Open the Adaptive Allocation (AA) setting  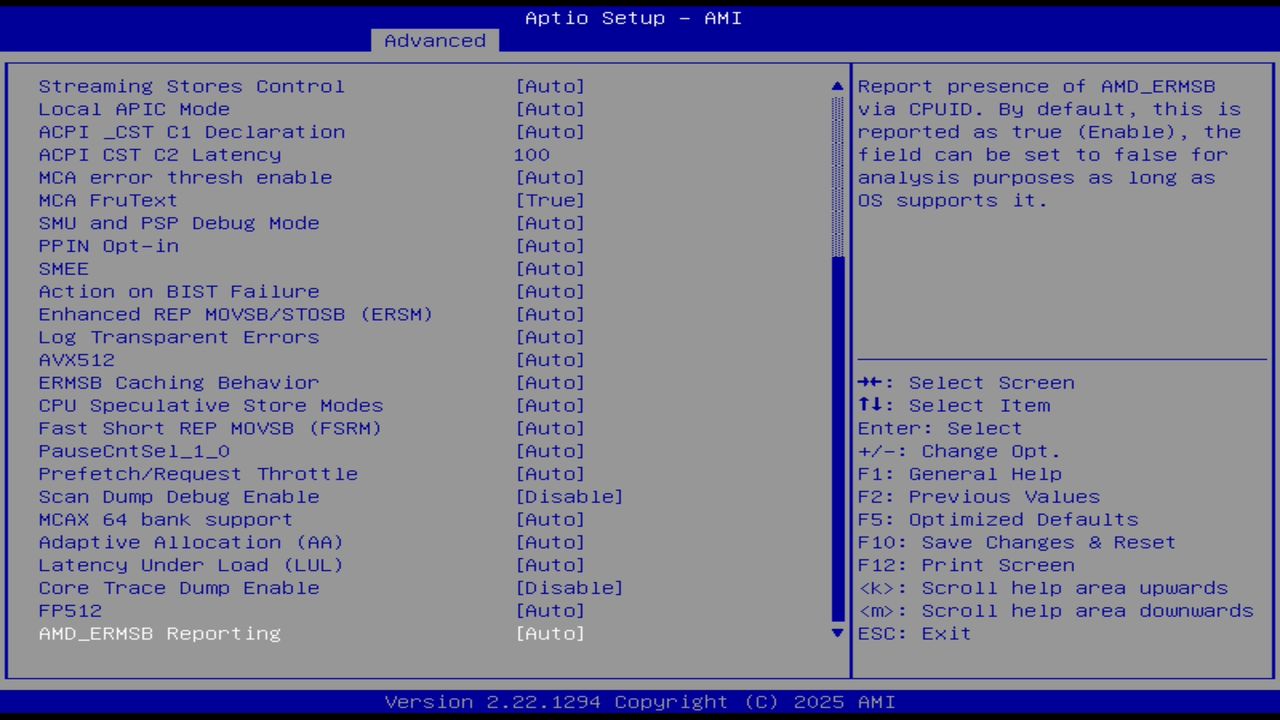[550, 542]
